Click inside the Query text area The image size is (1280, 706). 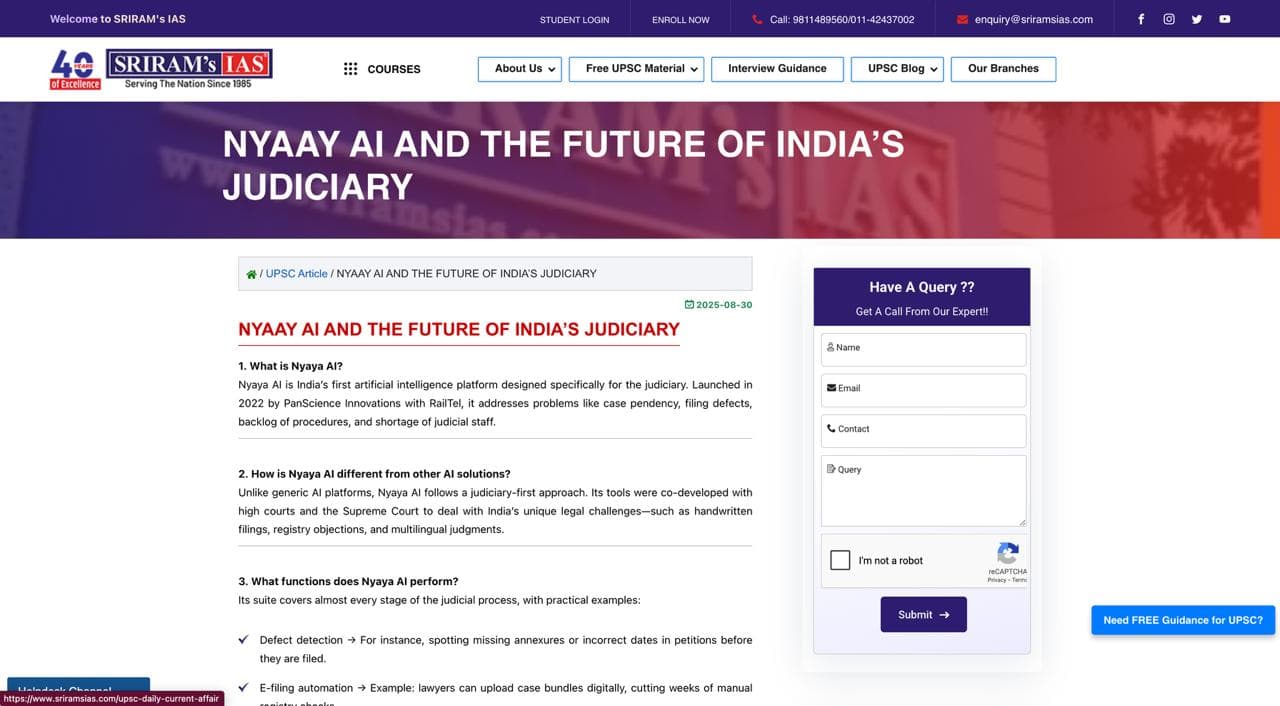pos(922,490)
